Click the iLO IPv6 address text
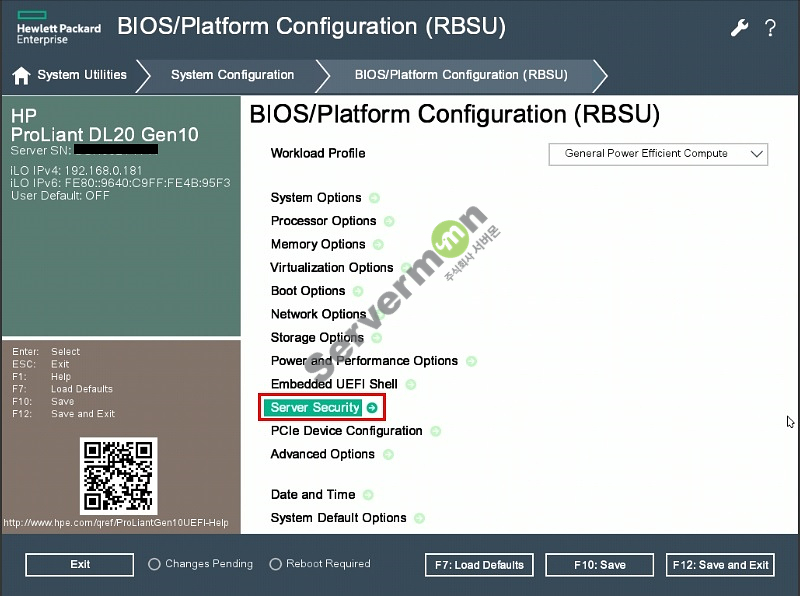The width and height of the screenshot is (800, 596). click(120, 183)
